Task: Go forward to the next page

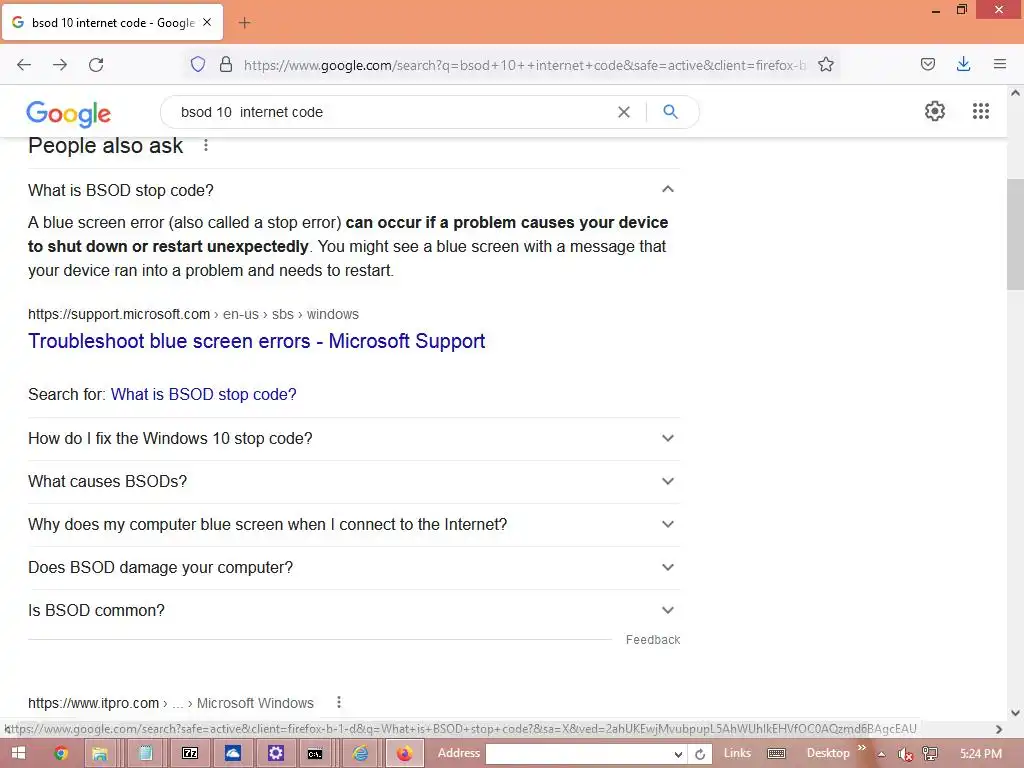Action: click(60, 65)
